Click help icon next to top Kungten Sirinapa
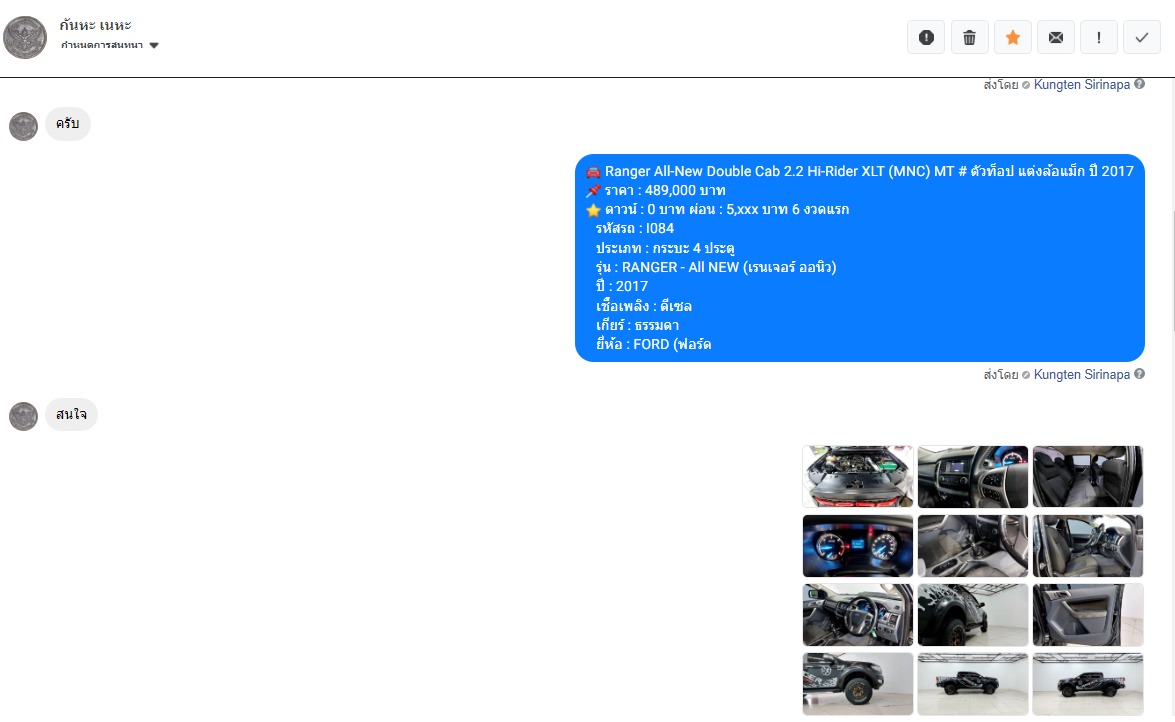The image size is (1175, 722). click(1139, 84)
